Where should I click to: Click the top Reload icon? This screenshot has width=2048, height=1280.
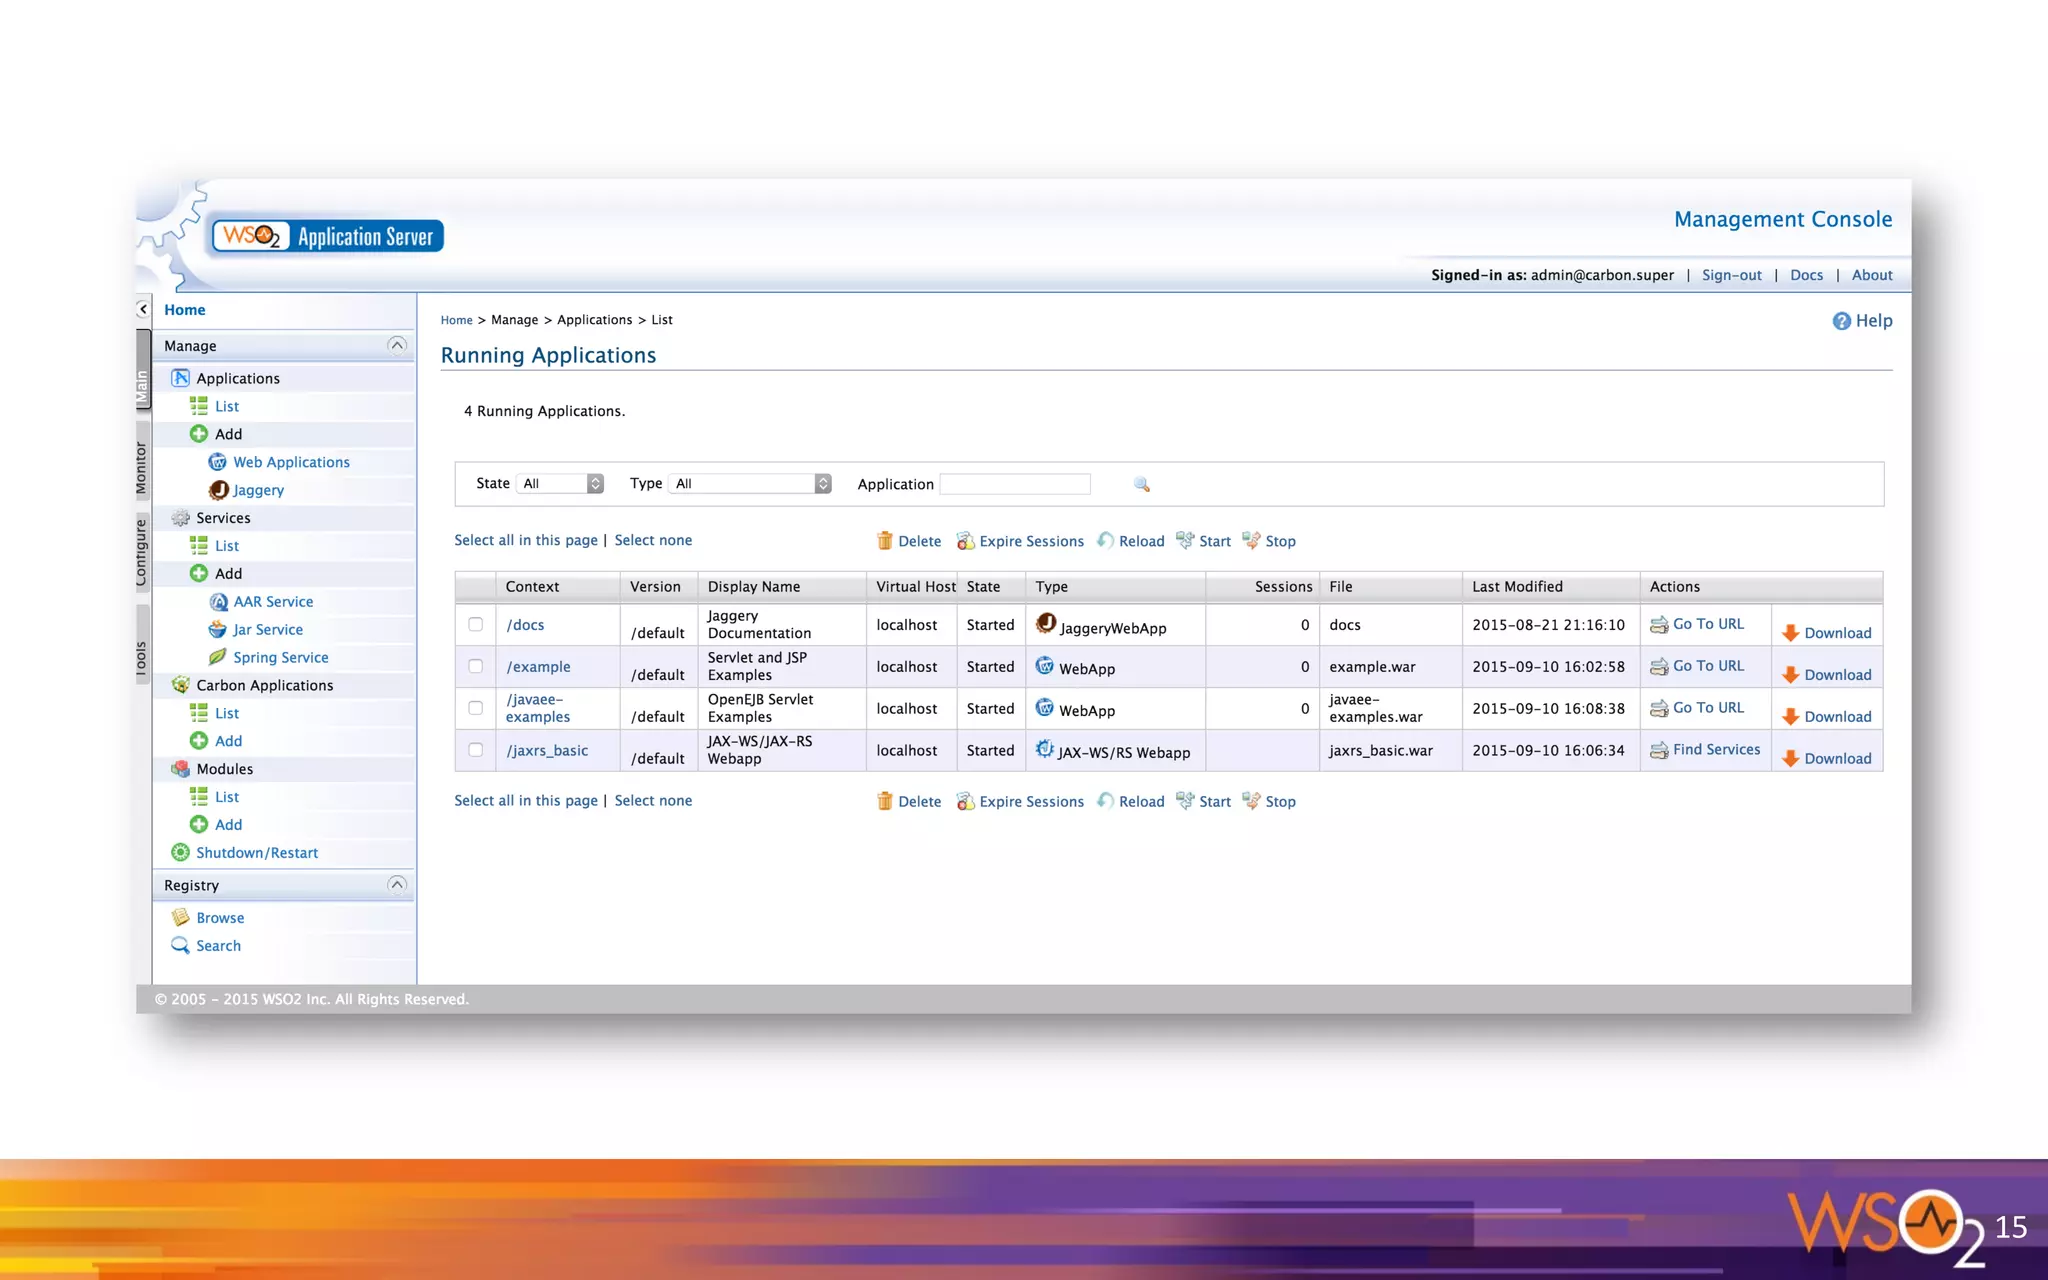(1105, 541)
